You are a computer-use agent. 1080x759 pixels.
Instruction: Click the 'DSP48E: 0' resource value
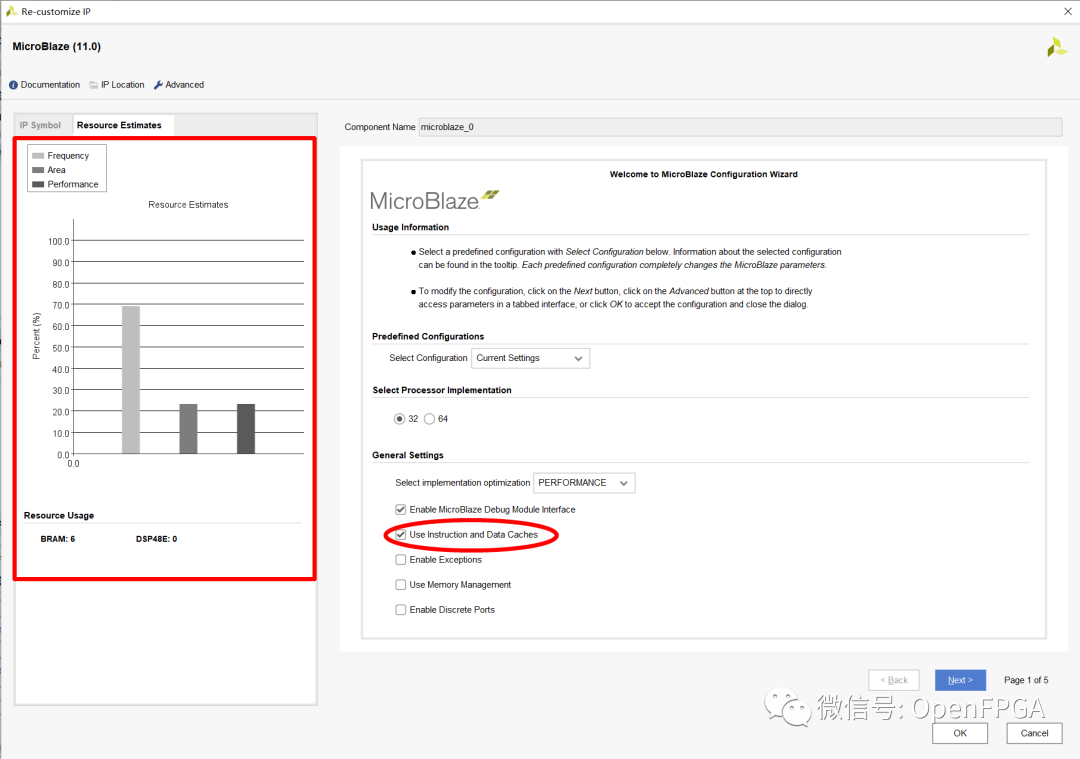pos(156,539)
